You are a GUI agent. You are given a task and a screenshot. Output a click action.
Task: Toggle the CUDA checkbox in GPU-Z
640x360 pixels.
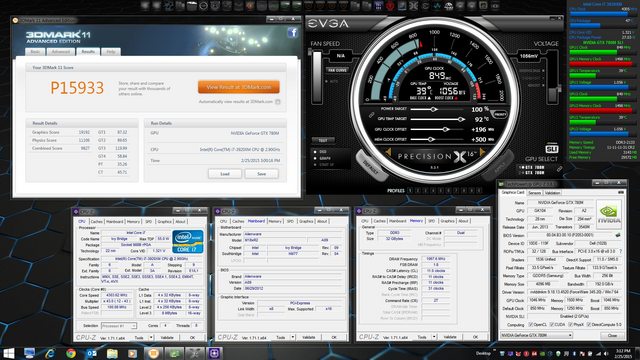[552, 324]
